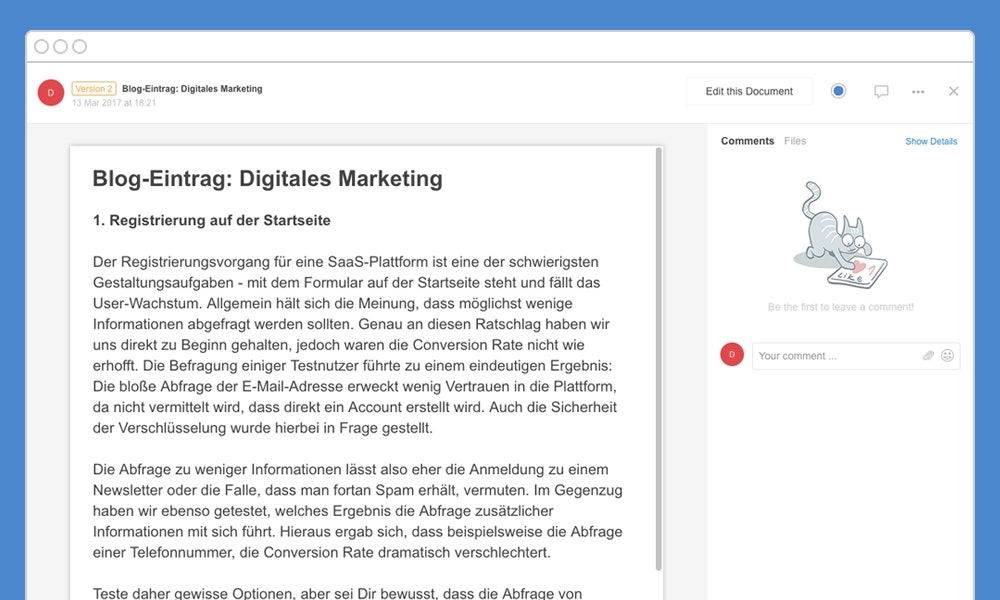
Task: Click the Show Details link
Action: pyautogui.click(x=931, y=142)
